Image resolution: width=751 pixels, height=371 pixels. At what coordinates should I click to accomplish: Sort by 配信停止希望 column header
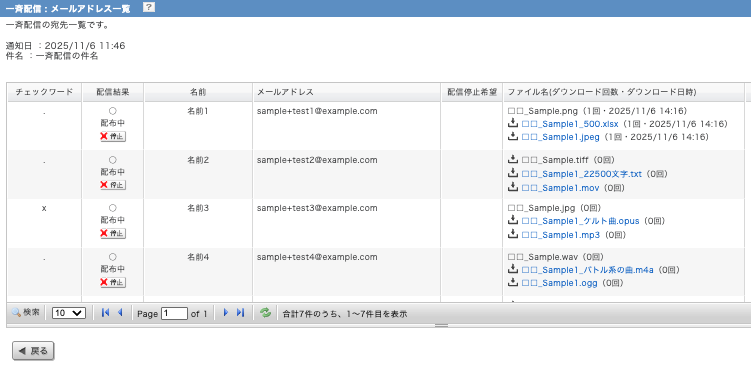(x=472, y=92)
